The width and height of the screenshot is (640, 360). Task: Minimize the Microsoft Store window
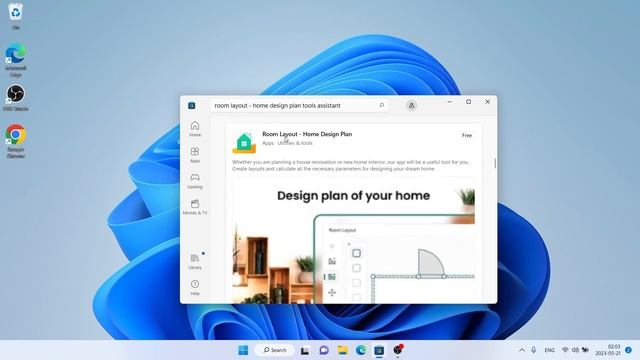[x=450, y=102]
